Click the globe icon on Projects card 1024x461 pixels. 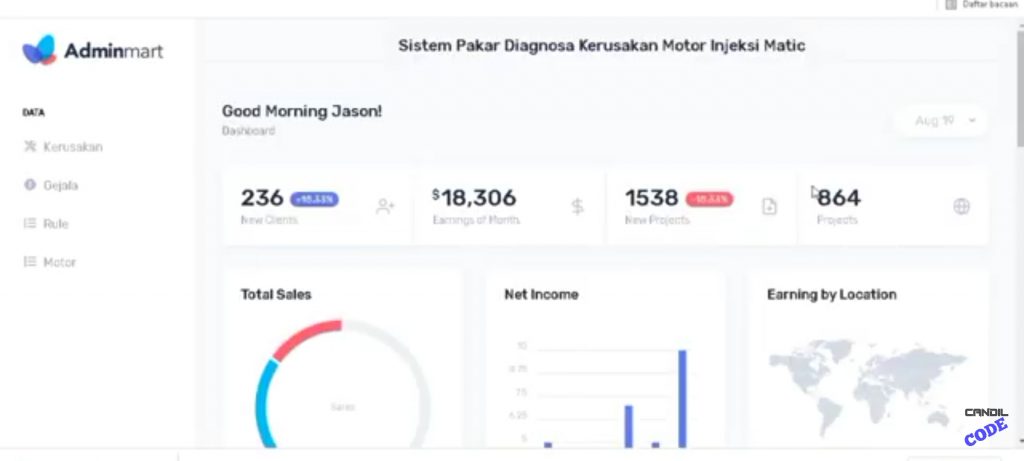coord(961,207)
